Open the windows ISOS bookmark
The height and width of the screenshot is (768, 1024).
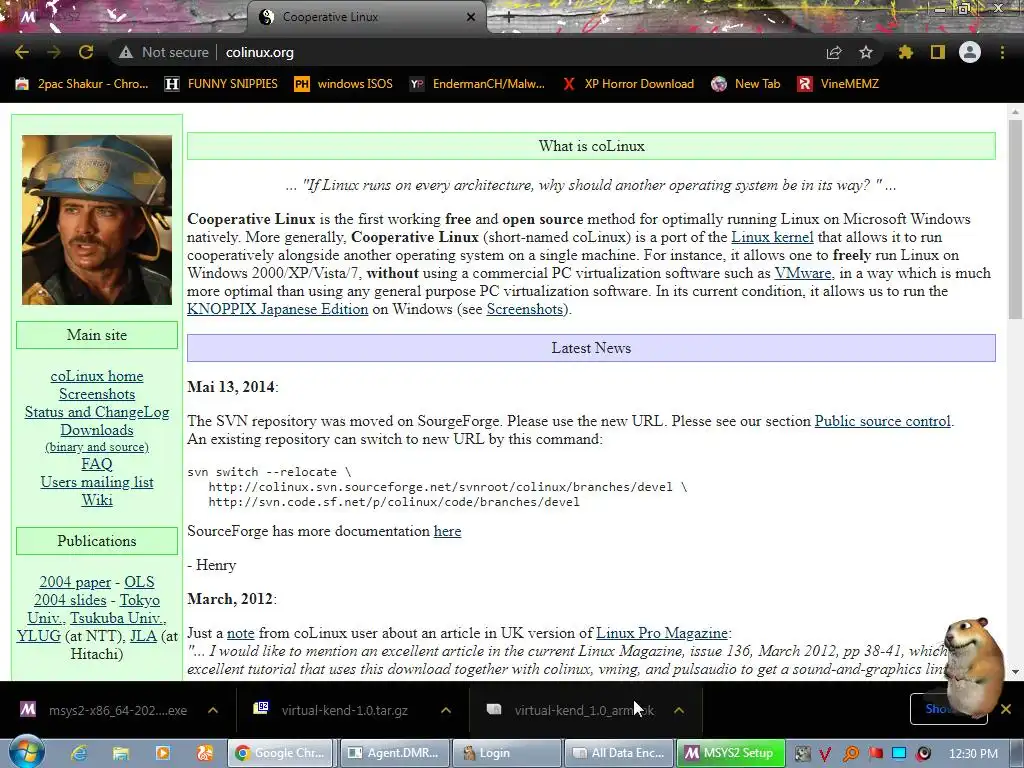344,84
